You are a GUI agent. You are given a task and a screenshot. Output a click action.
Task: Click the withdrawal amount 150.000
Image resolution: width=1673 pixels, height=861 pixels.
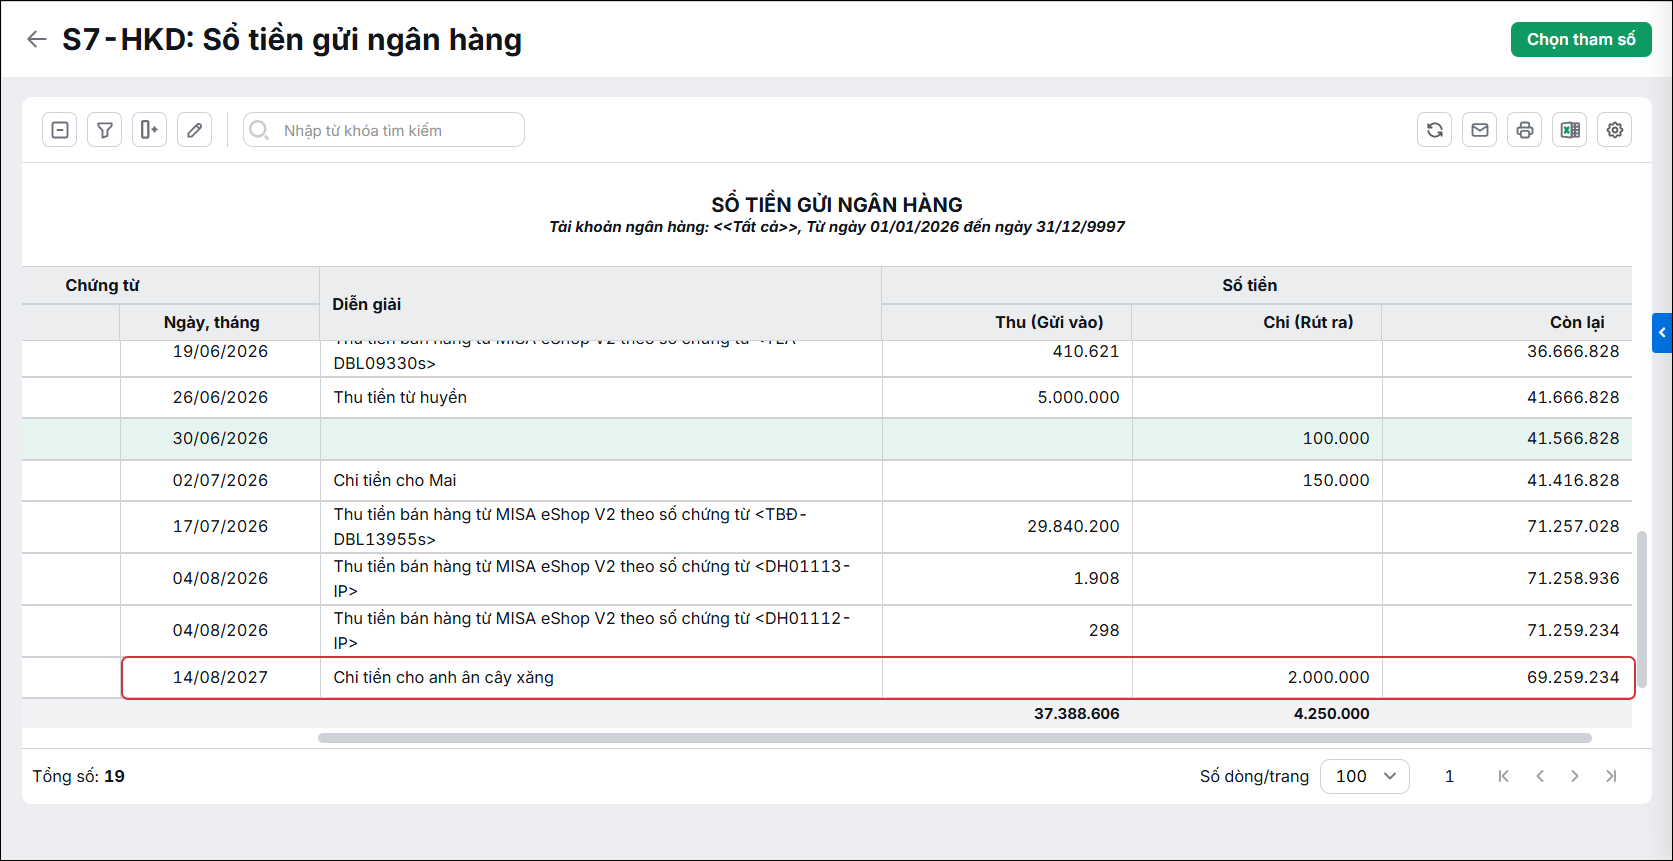click(1336, 480)
